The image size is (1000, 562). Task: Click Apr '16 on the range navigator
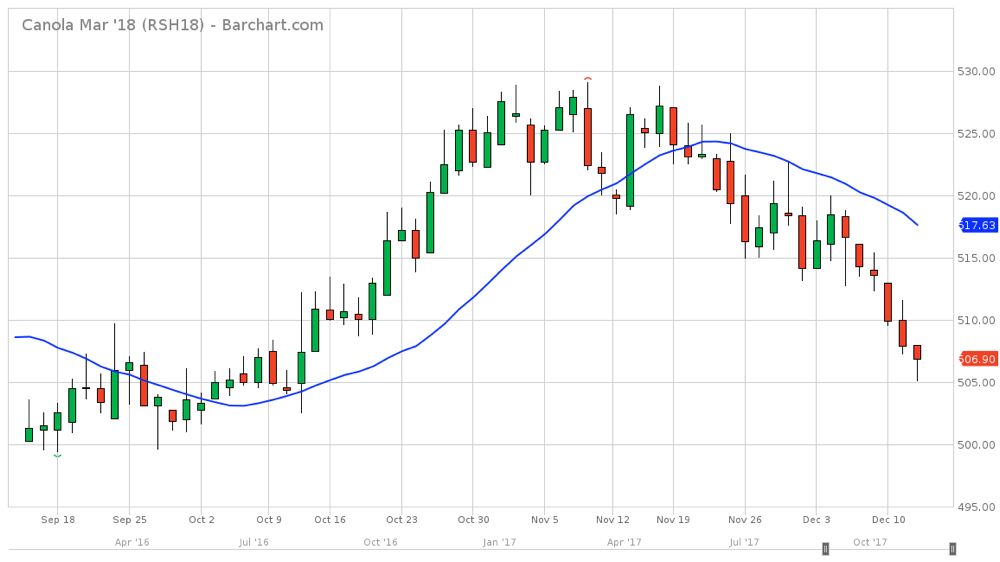click(132, 542)
